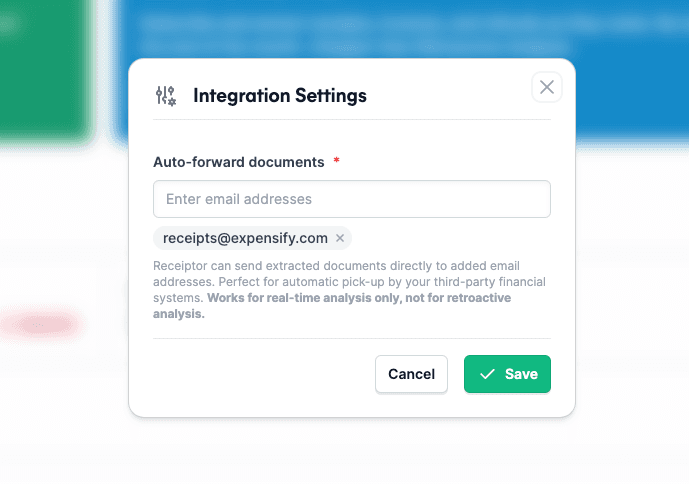Select the receipts@expensify.com chip text

[x=245, y=238]
